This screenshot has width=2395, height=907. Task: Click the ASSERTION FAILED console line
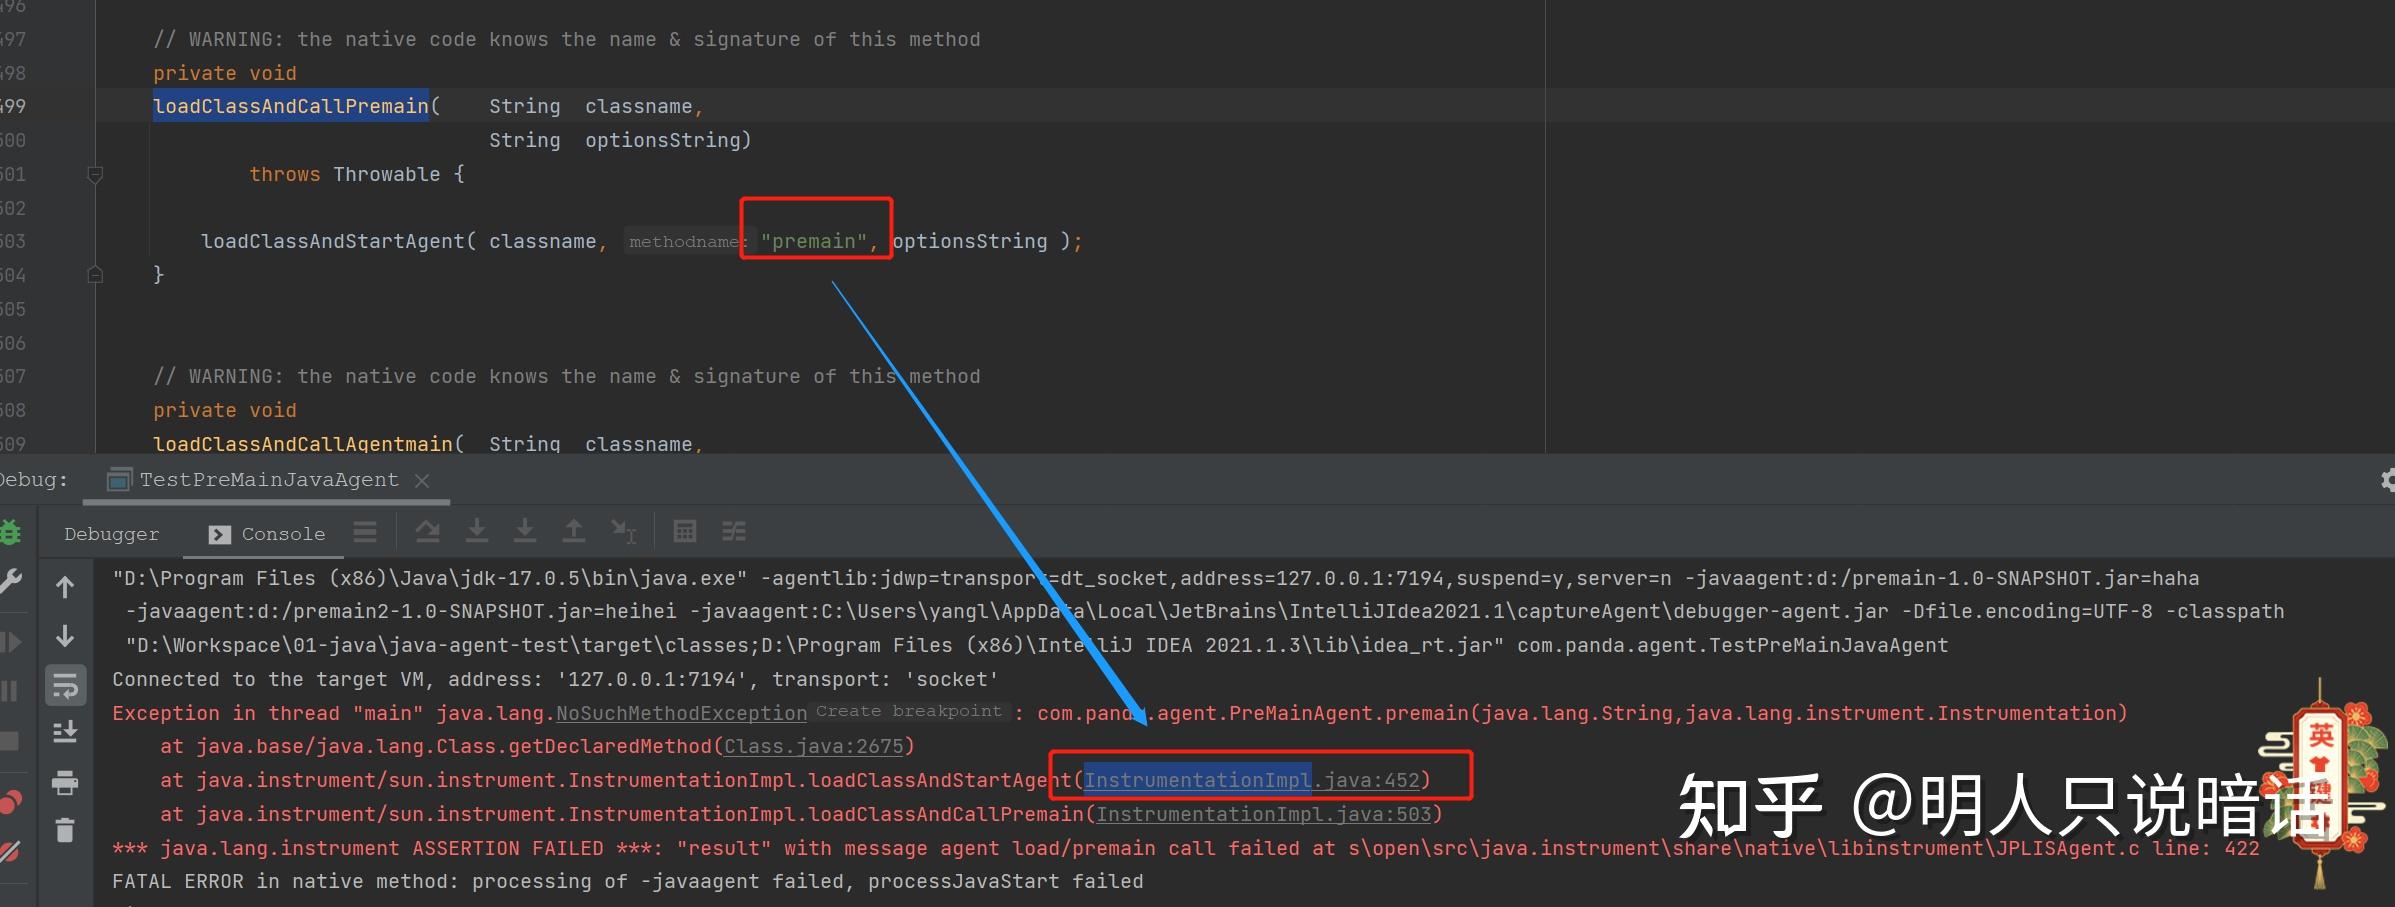[1185, 848]
